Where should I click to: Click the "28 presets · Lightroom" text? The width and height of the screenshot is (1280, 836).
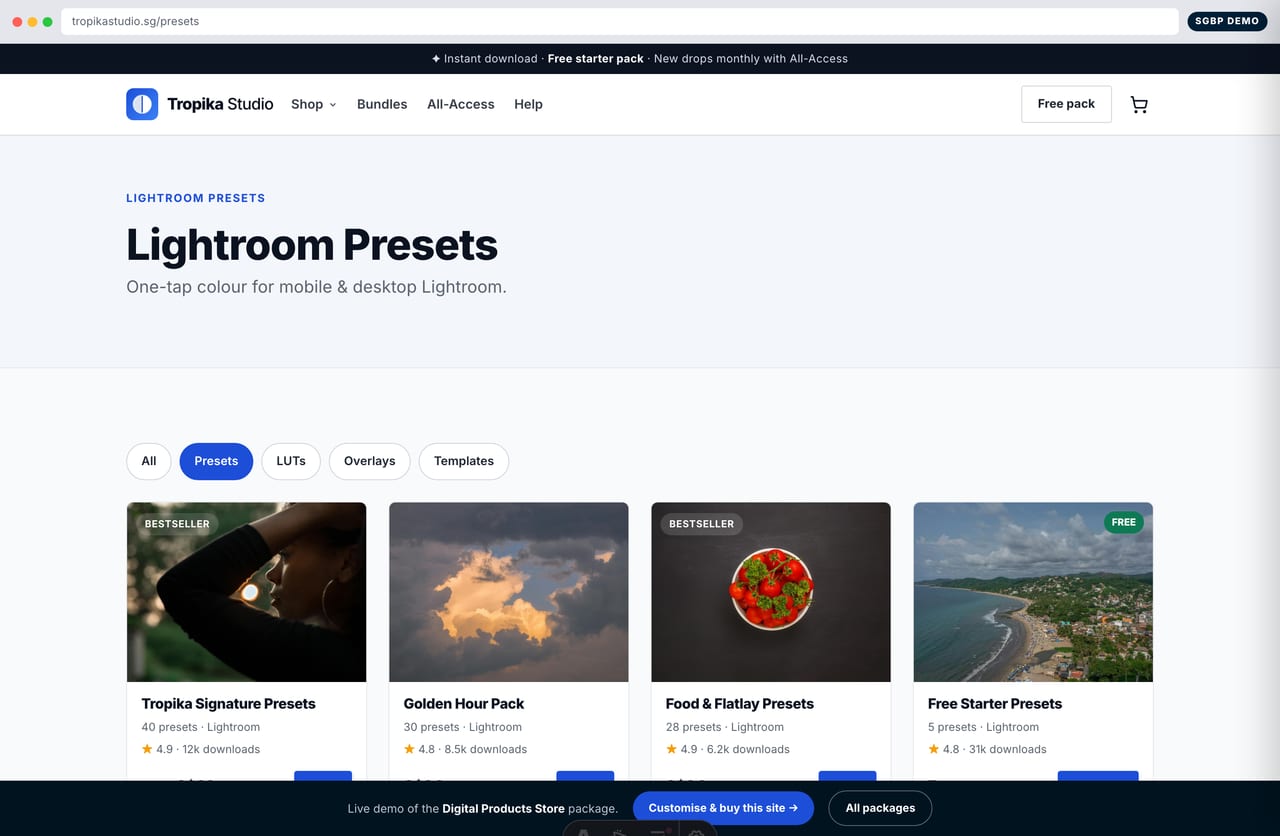[725, 727]
